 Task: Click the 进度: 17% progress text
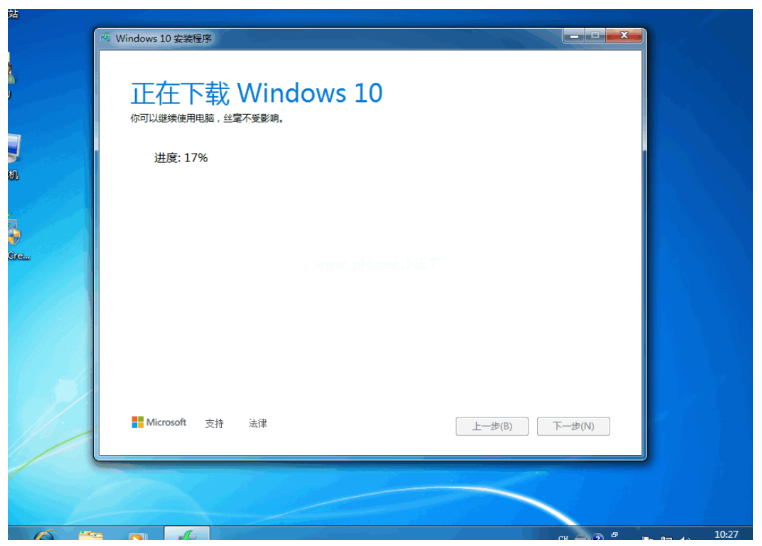pos(181,158)
